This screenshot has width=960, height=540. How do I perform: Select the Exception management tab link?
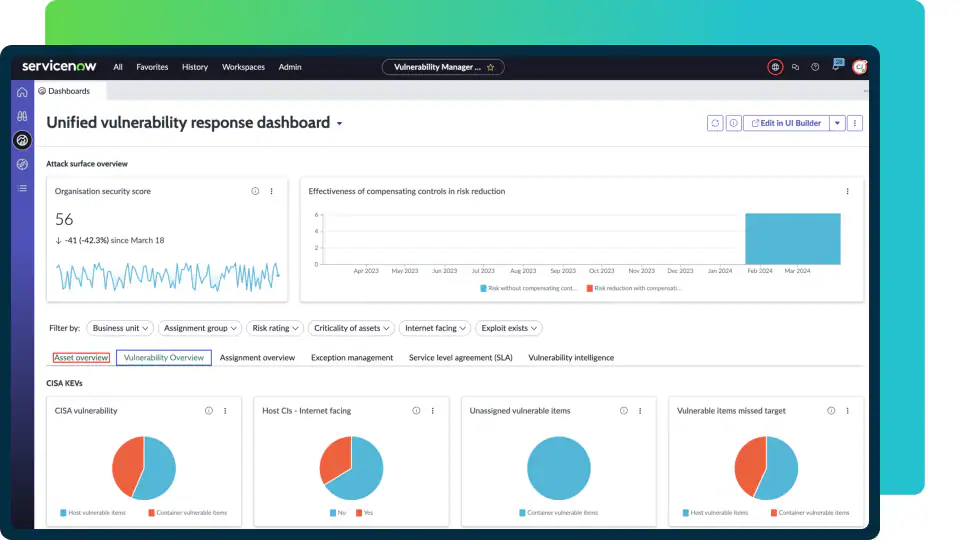352,357
